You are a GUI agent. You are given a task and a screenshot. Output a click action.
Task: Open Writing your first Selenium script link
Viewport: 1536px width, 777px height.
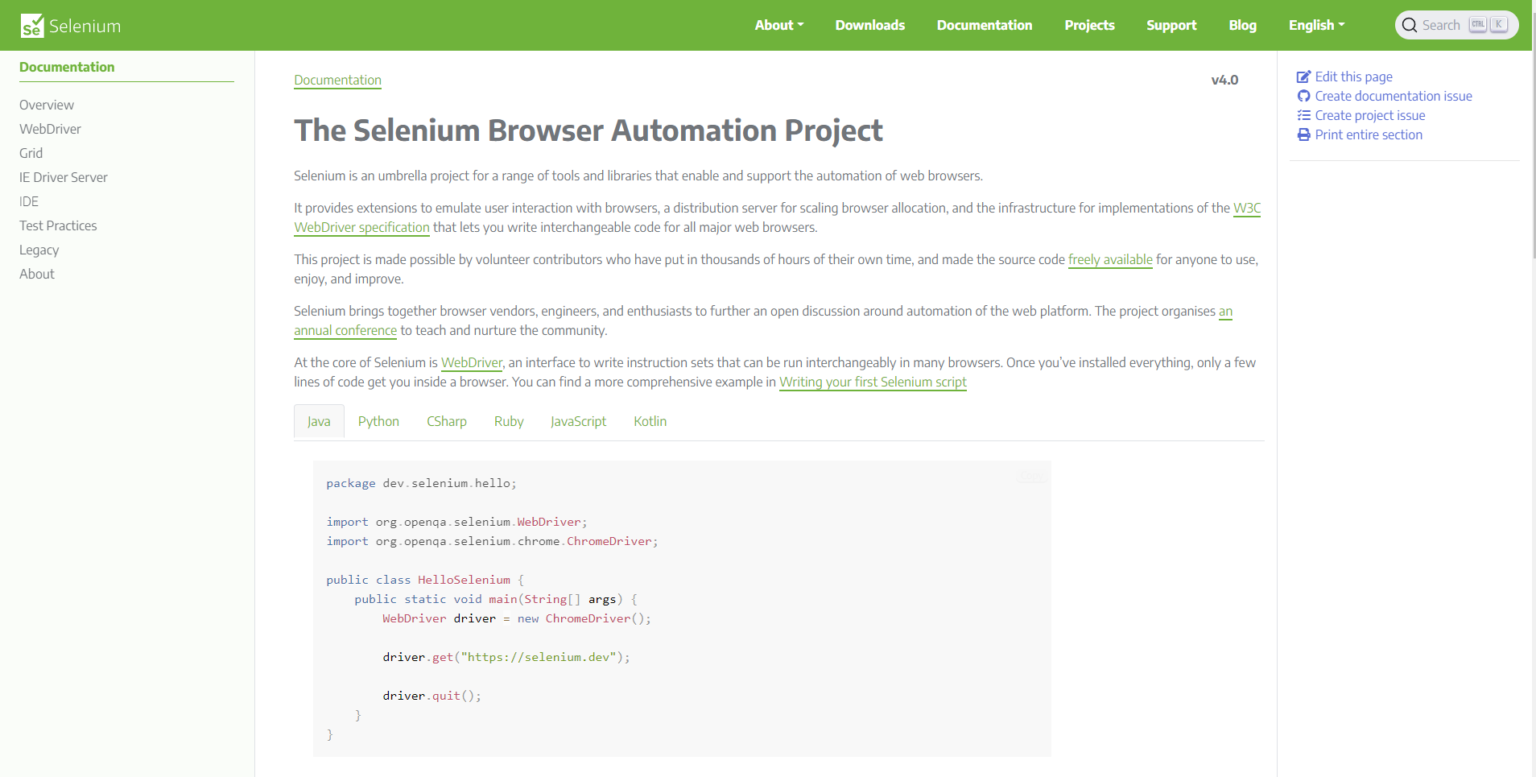click(872, 382)
